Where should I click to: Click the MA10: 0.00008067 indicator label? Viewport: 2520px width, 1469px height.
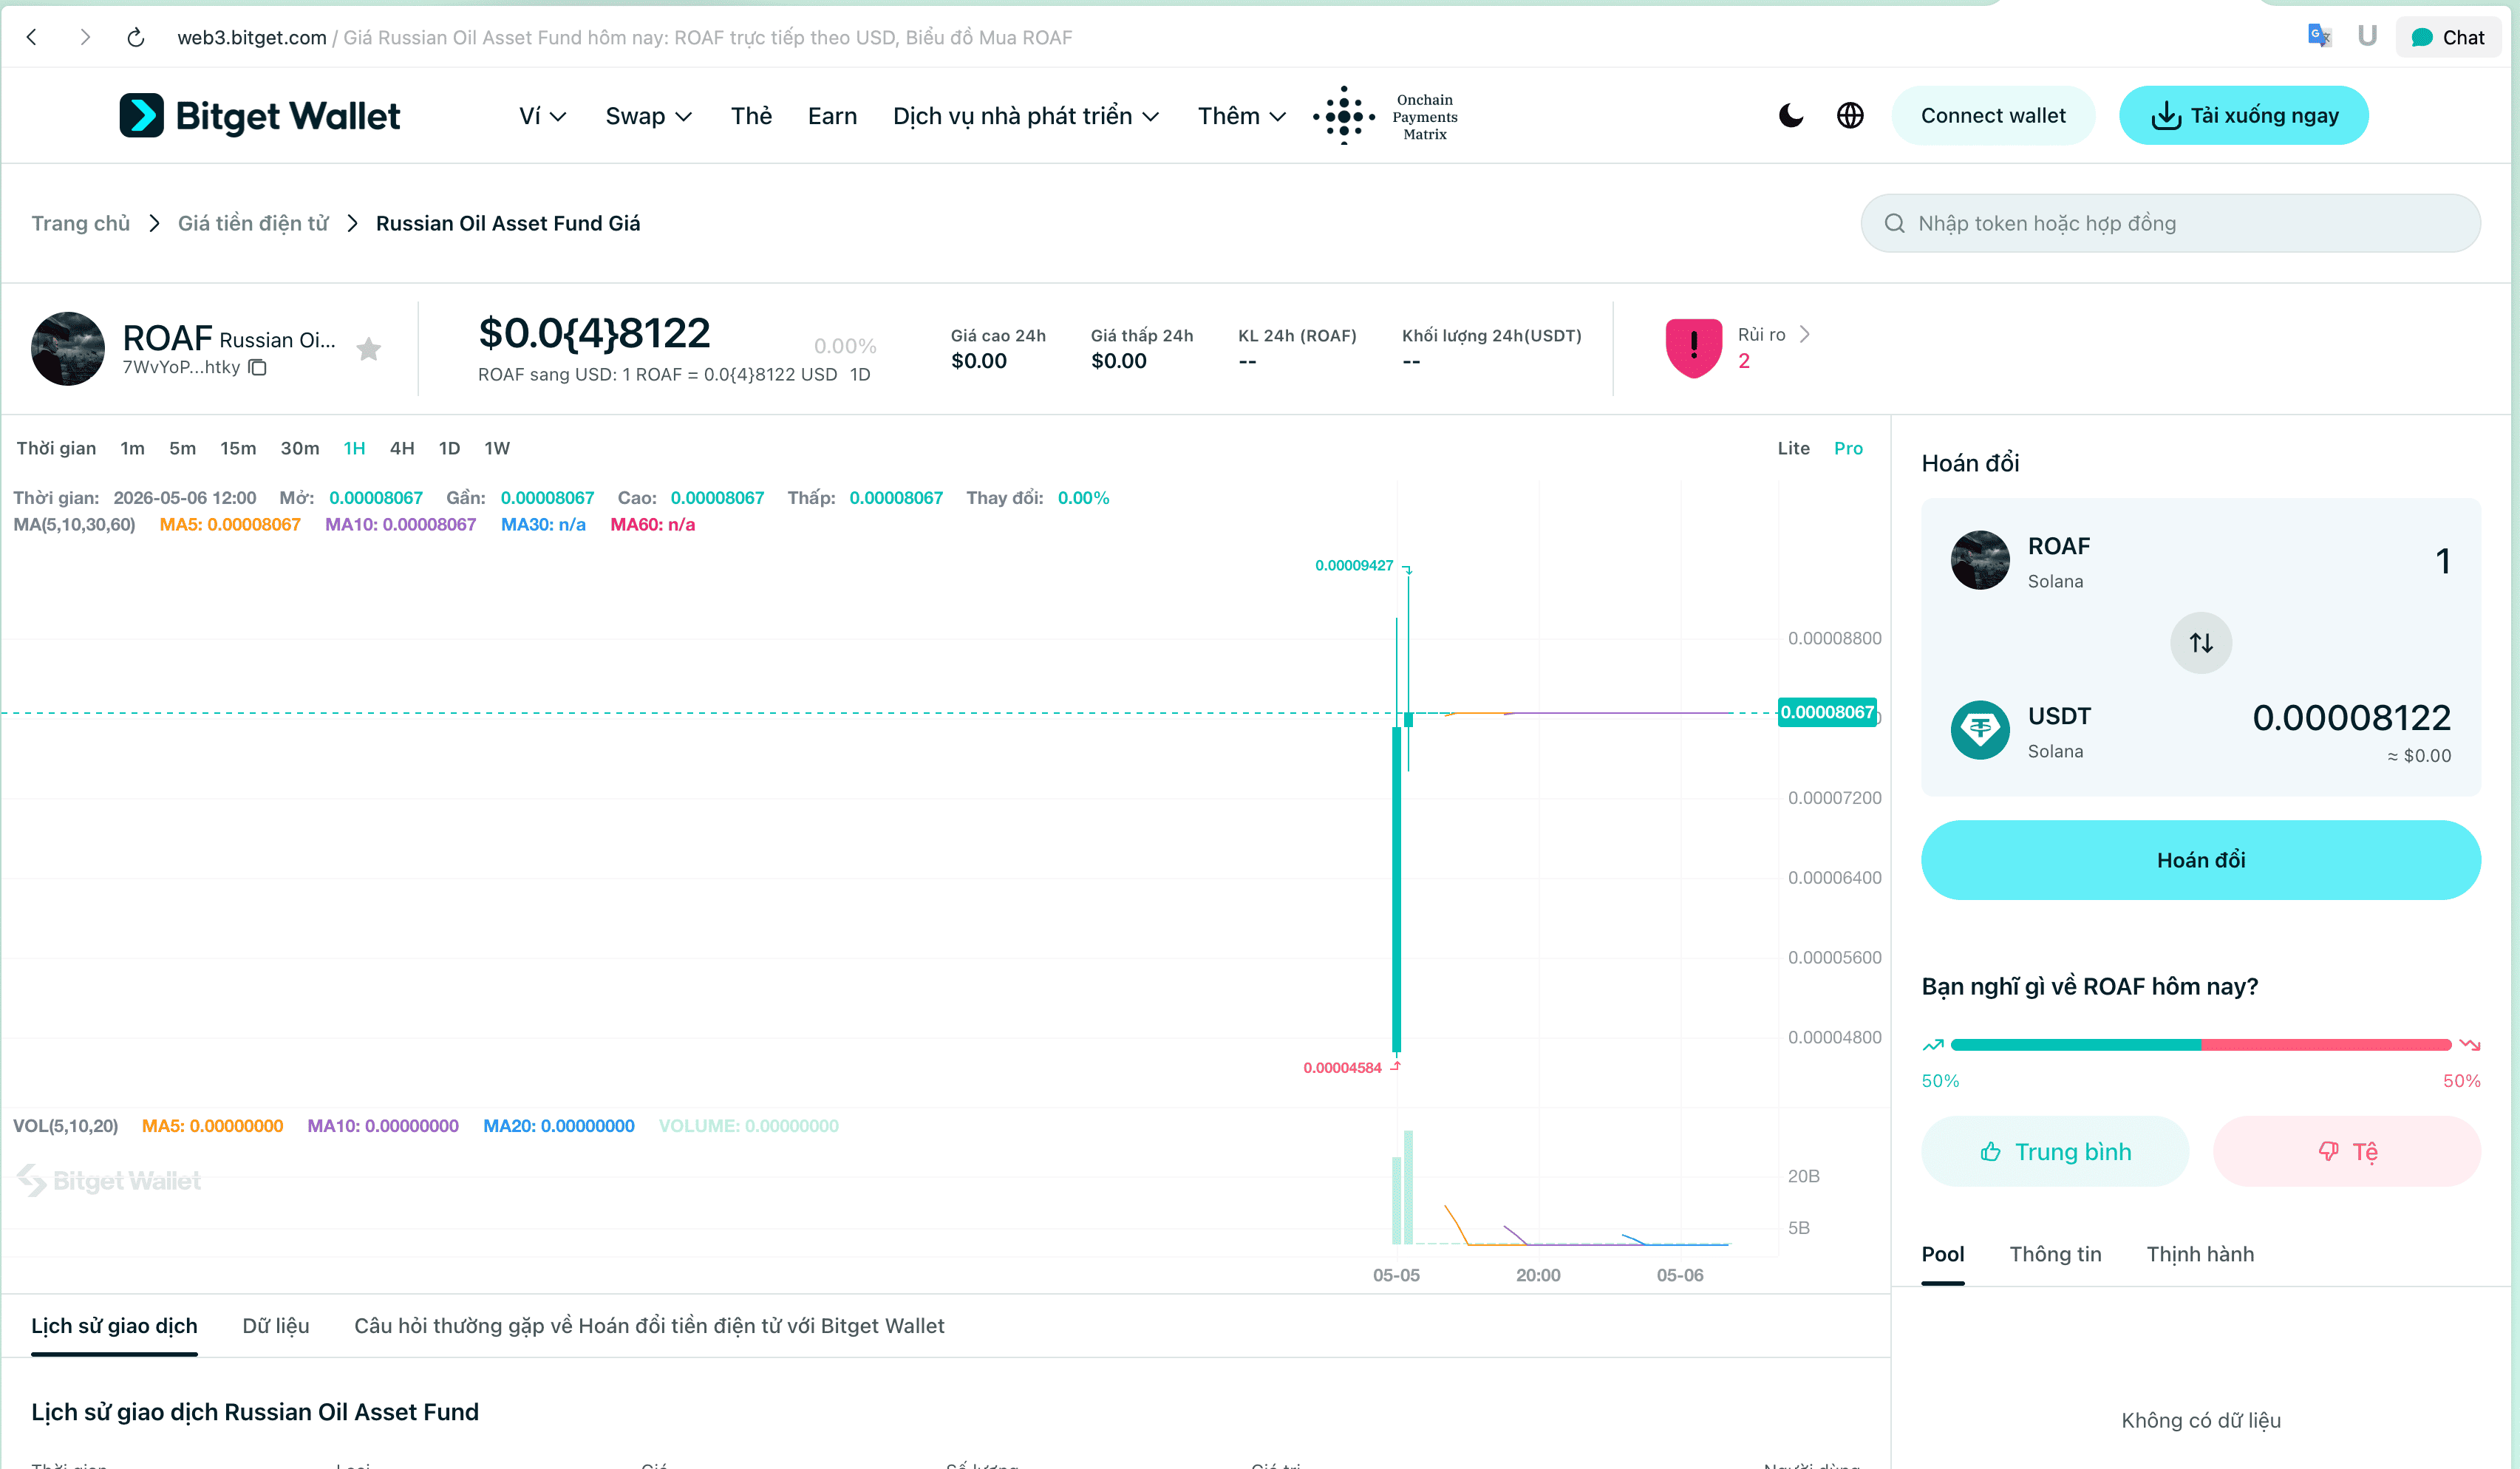[x=400, y=524]
